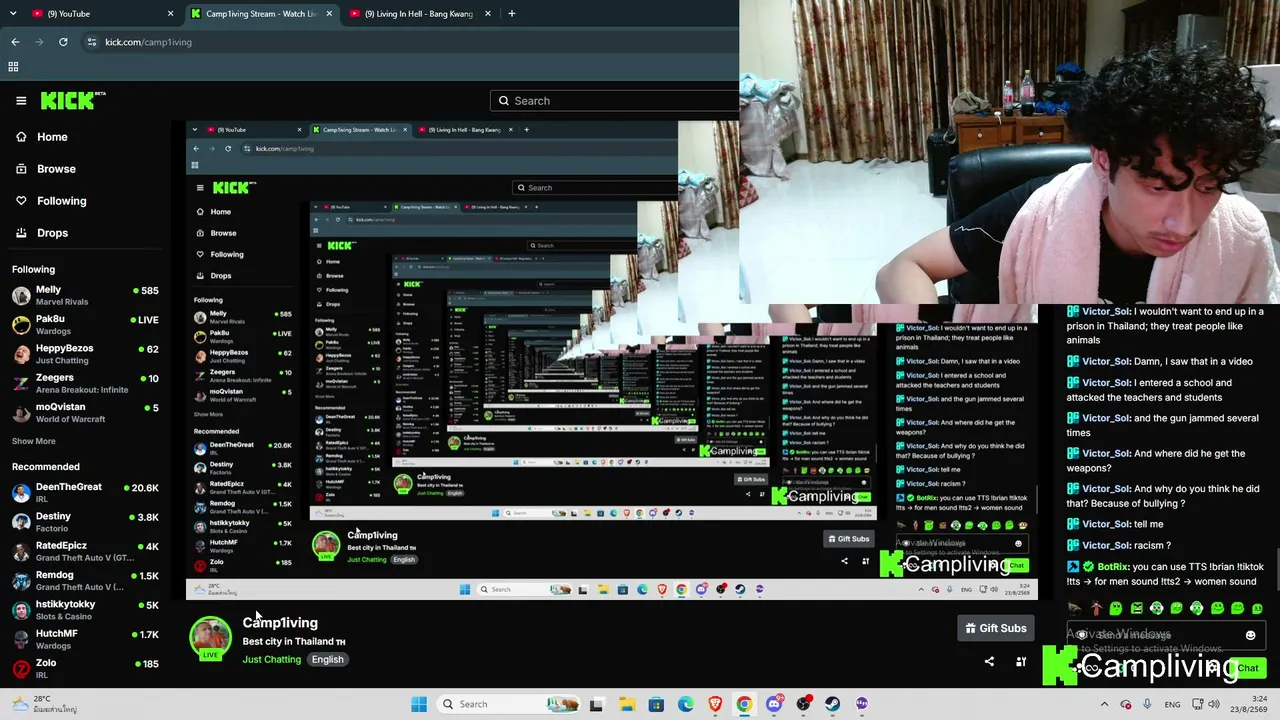Open RatedEpicz channel in Recommended list

click(85, 551)
